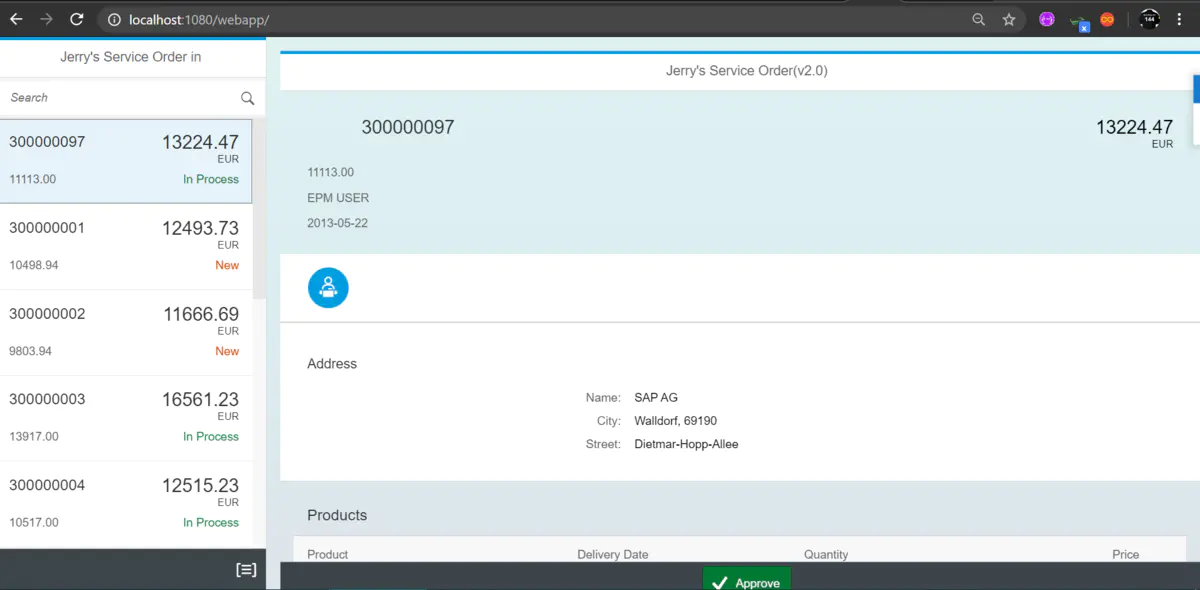Click the Chrome profile avatar
This screenshot has height=590, width=1200.
click(1149, 19)
